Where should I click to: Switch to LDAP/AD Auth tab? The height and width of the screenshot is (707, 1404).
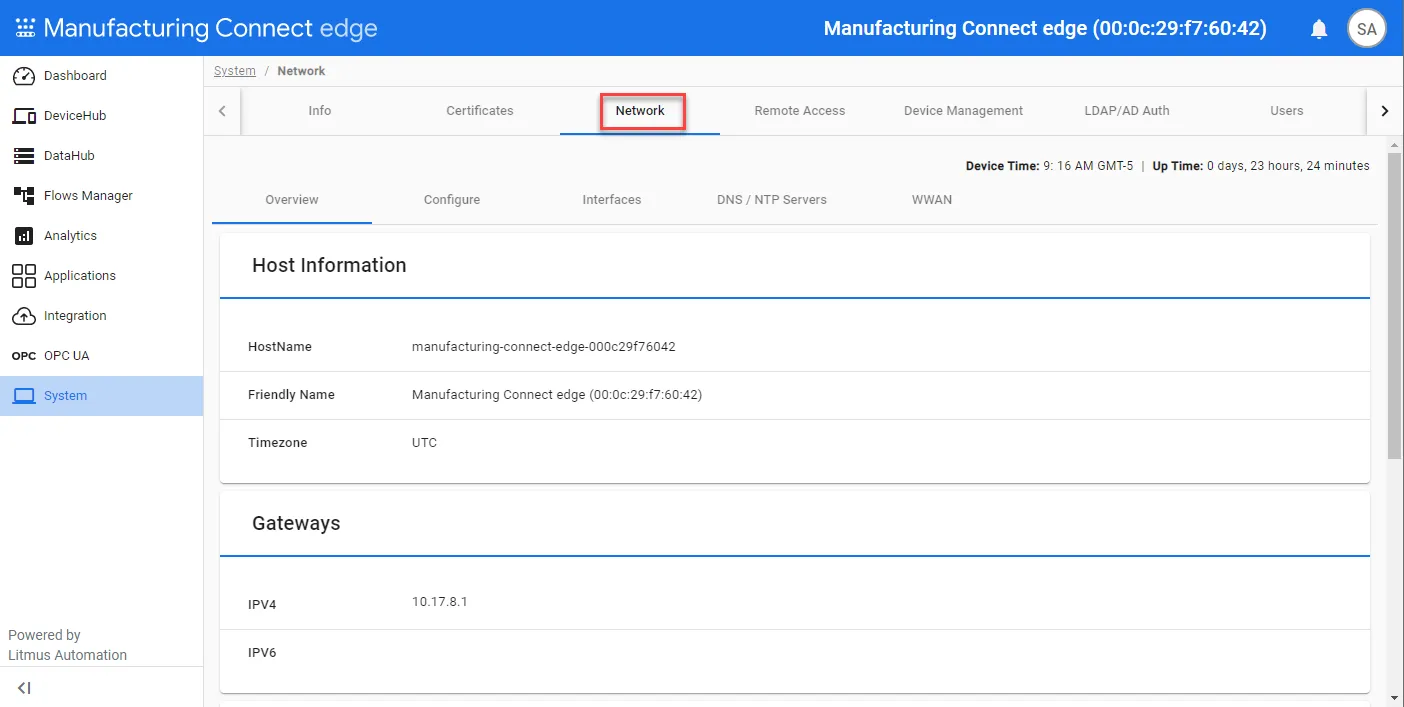click(1127, 111)
